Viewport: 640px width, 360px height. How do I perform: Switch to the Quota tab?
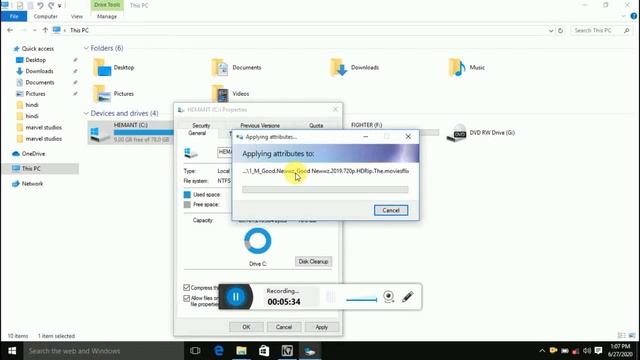(316, 126)
